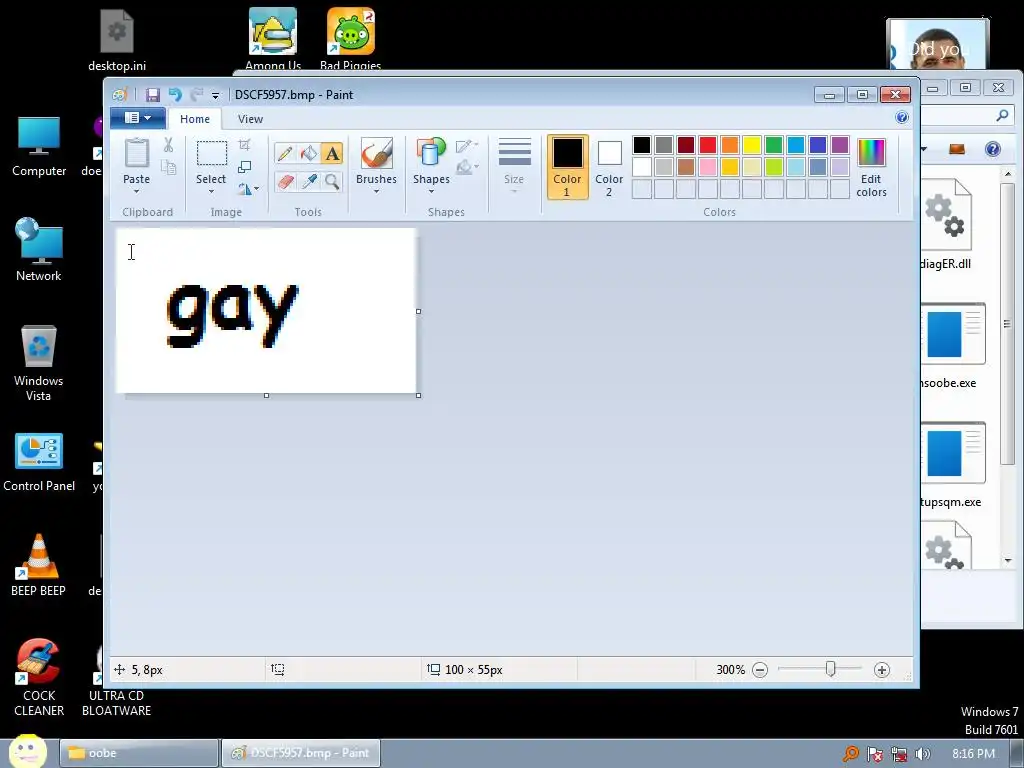Click the Brushes tool icon
This screenshot has height=768, width=1024.
coord(376,153)
